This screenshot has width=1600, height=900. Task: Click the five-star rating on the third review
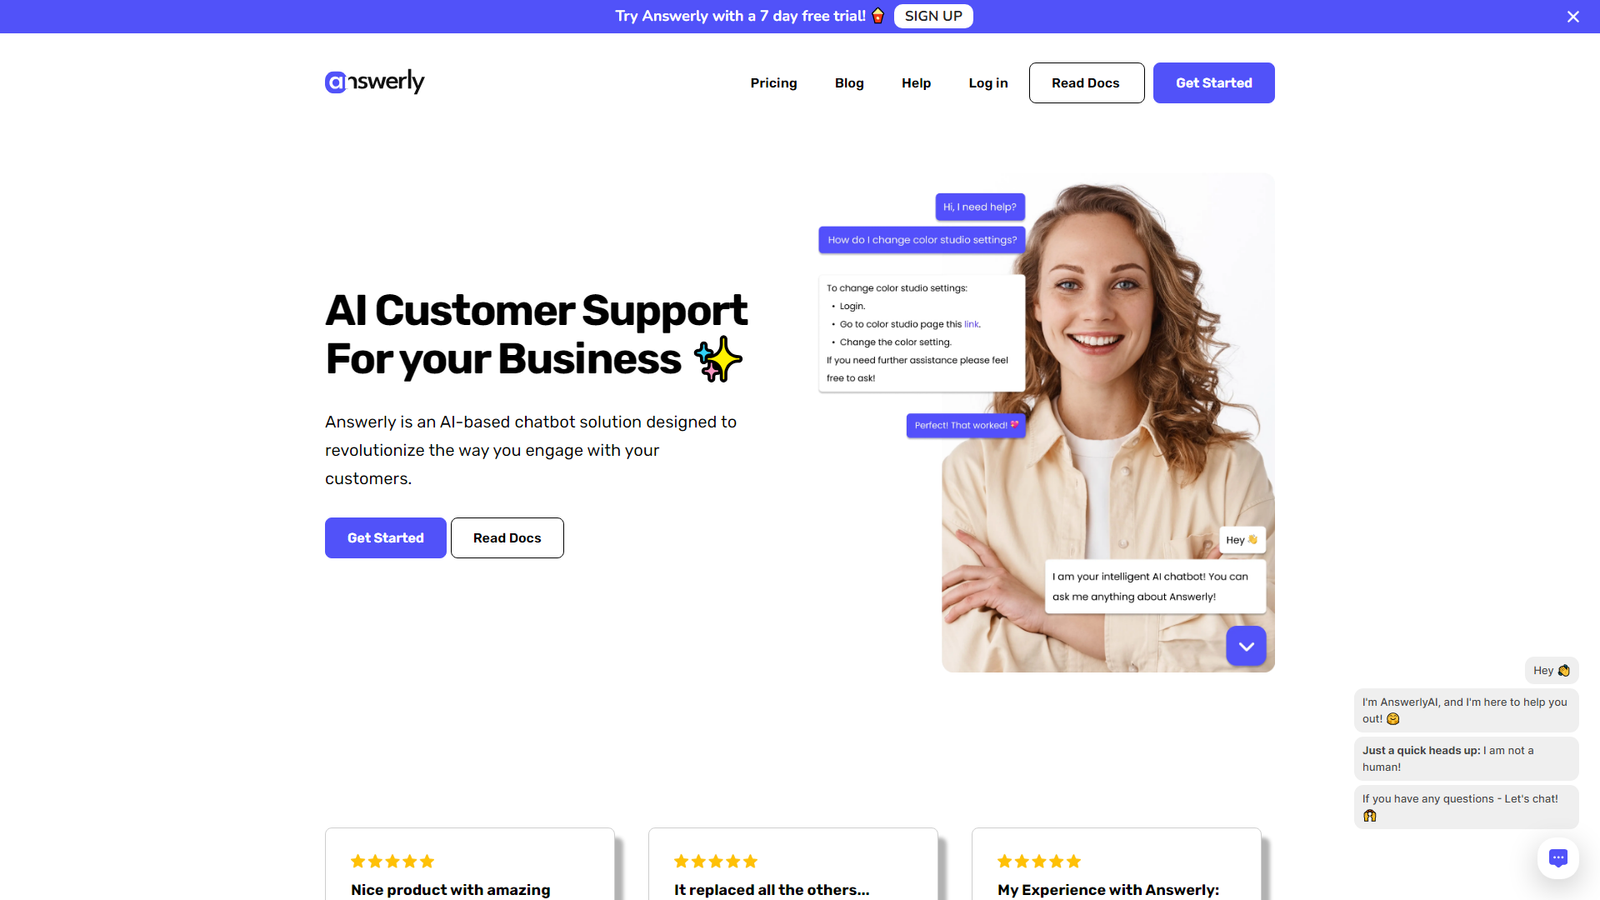click(1039, 861)
